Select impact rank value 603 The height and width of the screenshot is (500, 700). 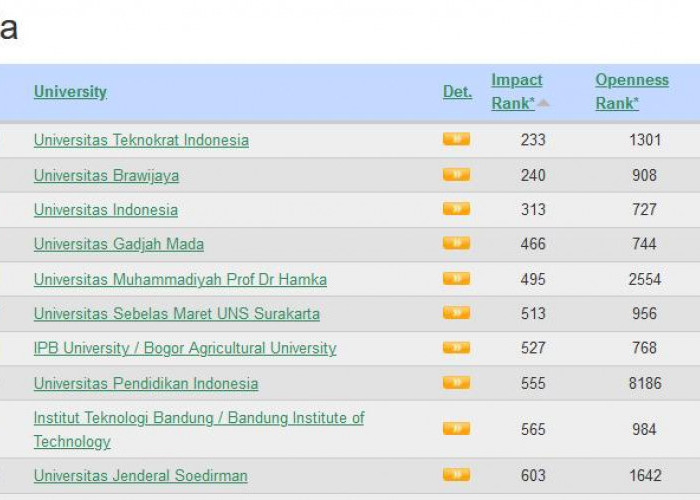coord(533,475)
